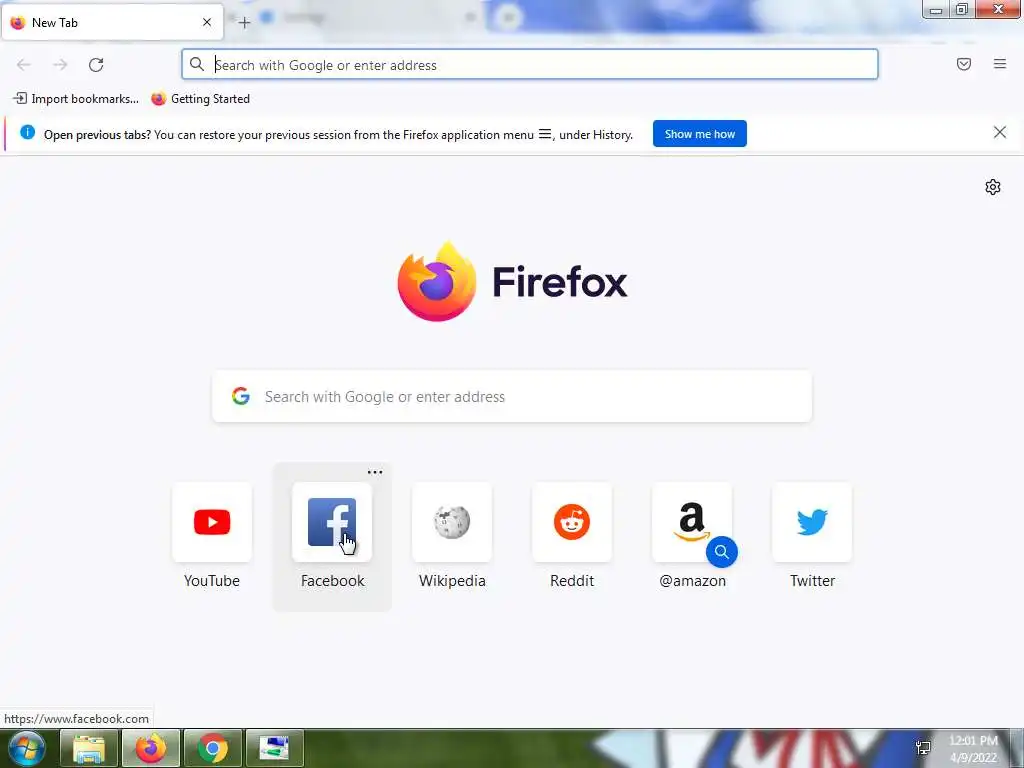Open Facebook tile three-dot context menu
Viewport: 1024px width, 768px height.
click(x=375, y=472)
